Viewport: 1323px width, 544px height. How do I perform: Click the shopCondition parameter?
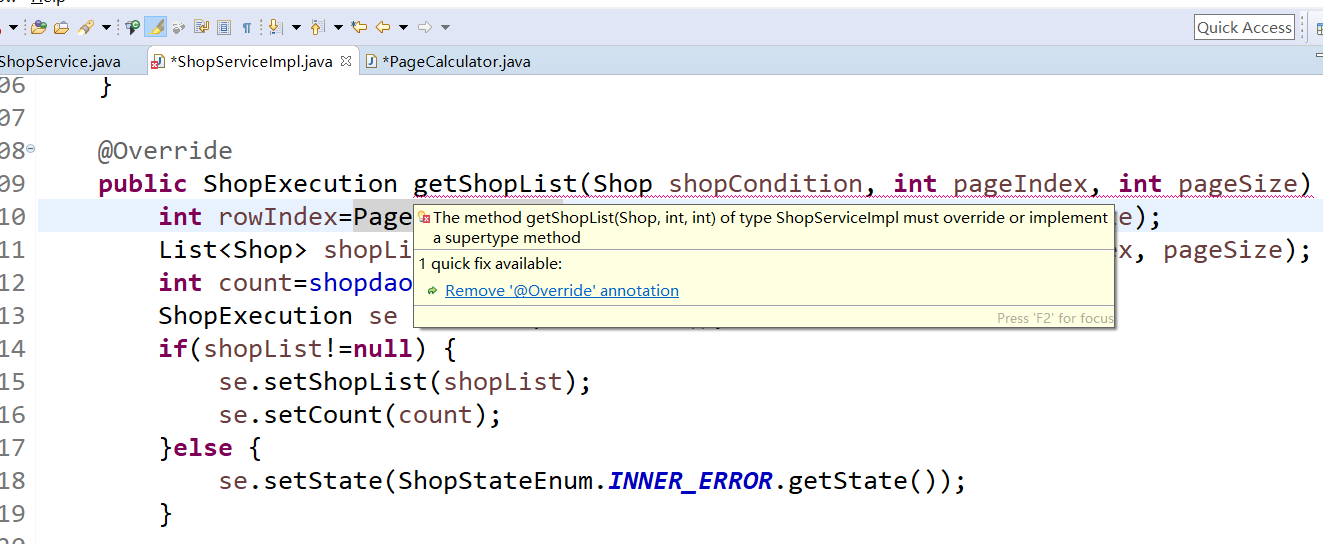[765, 184]
